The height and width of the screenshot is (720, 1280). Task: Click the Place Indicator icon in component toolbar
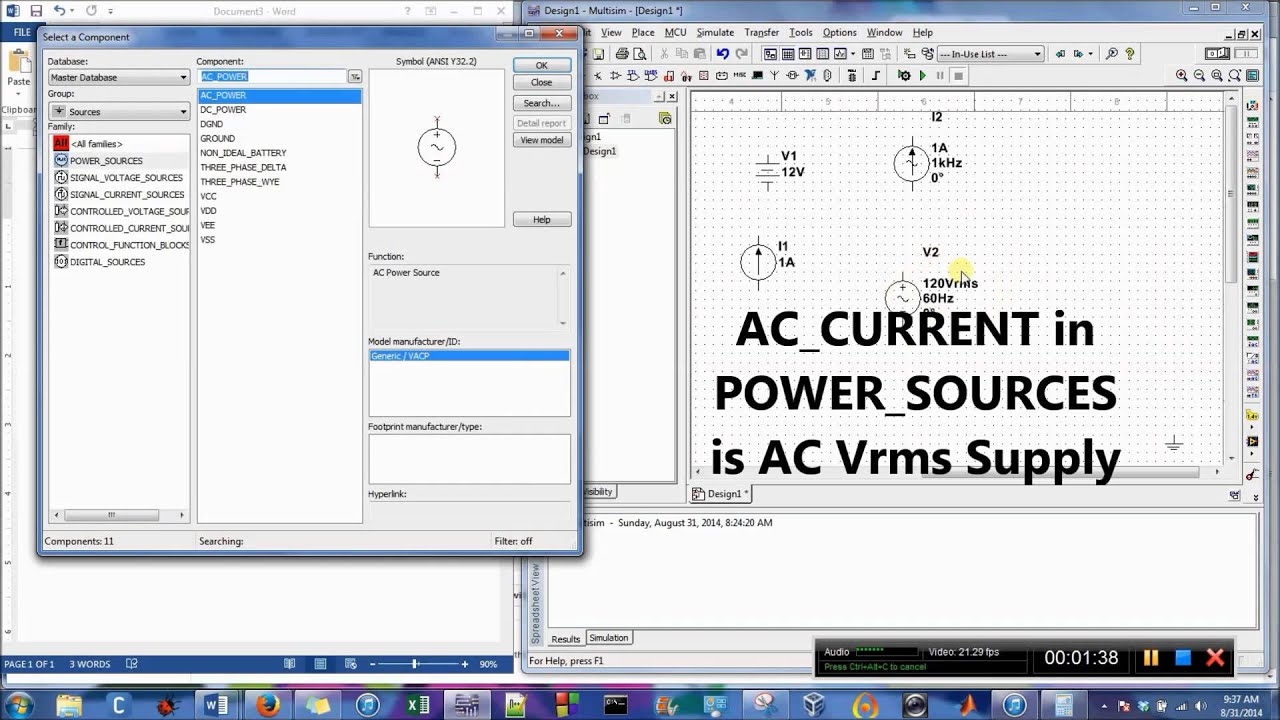coord(704,75)
